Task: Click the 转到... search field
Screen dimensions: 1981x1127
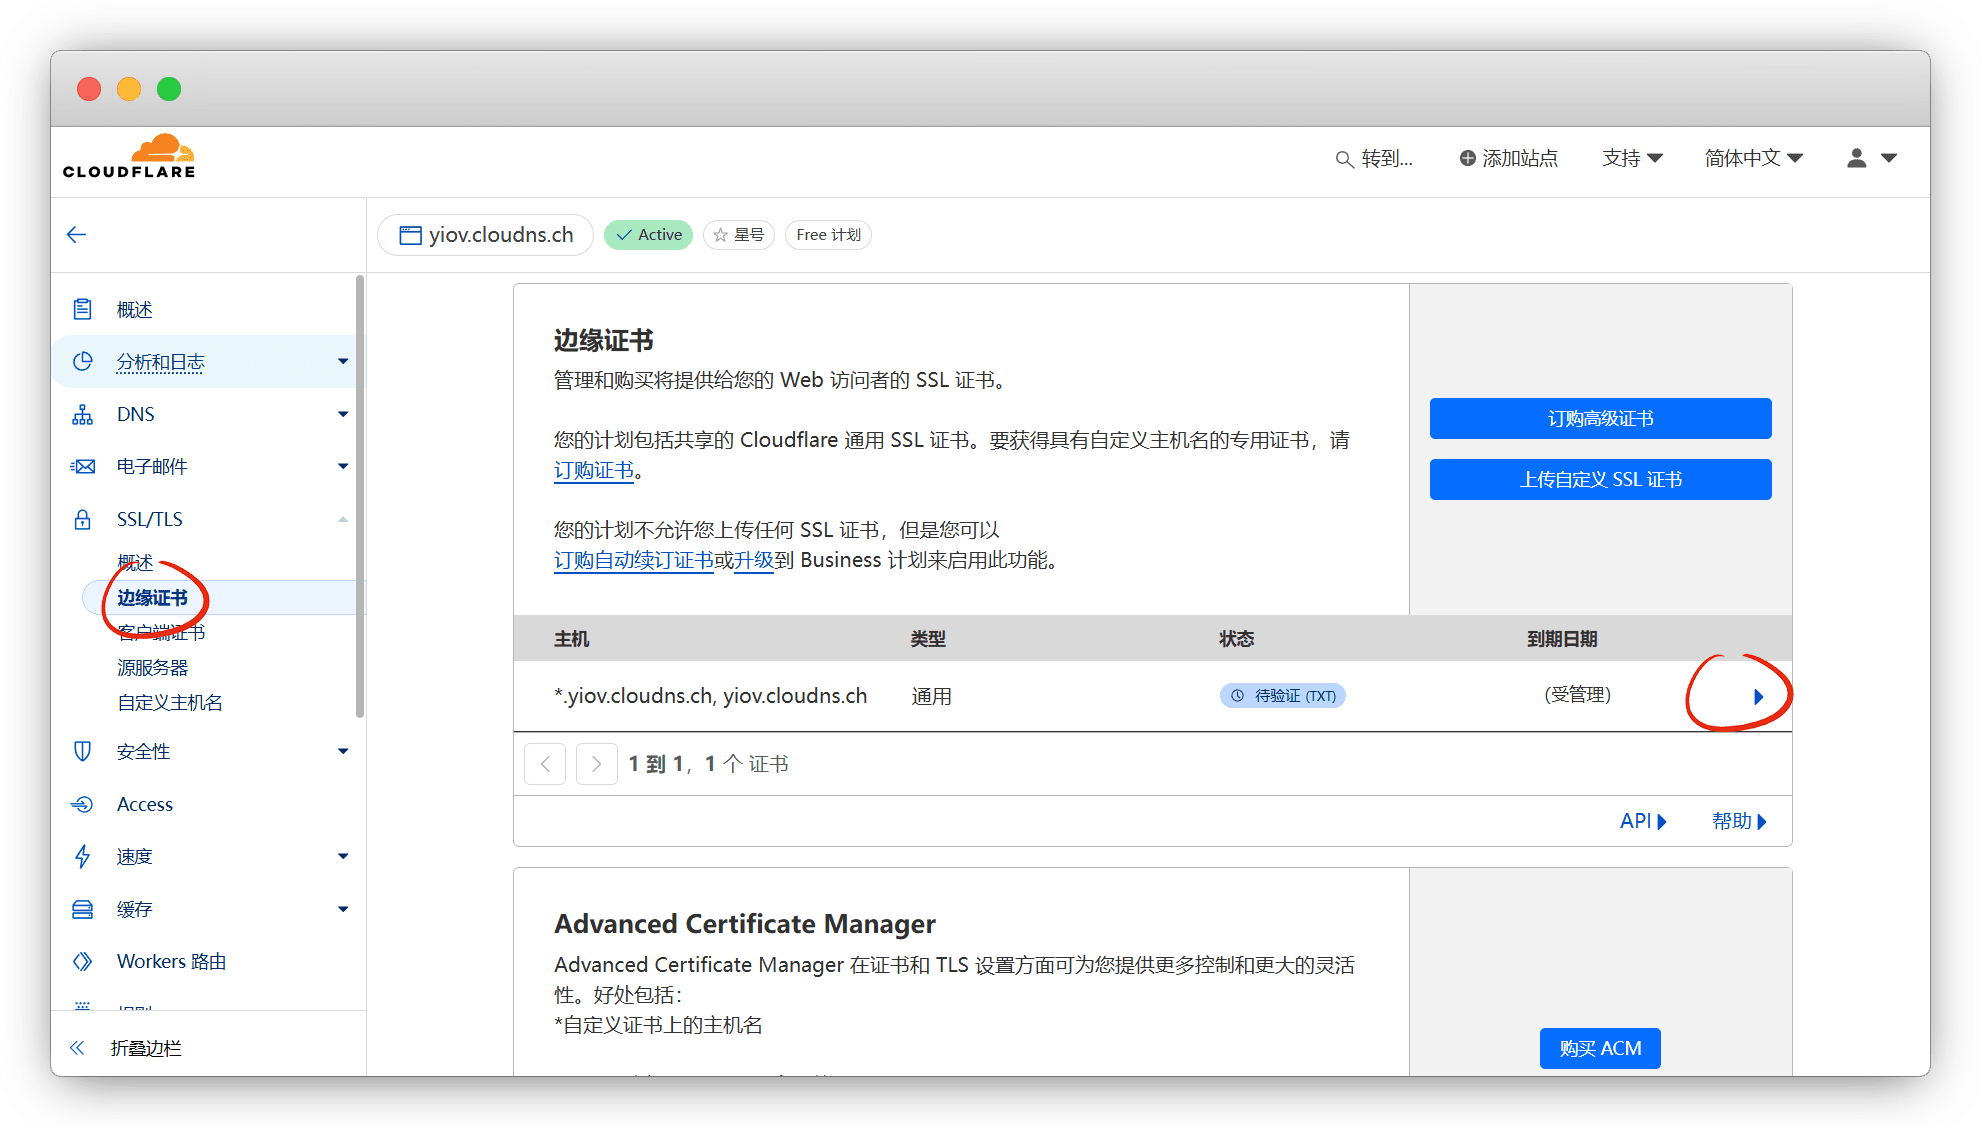Action: pyautogui.click(x=1374, y=159)
